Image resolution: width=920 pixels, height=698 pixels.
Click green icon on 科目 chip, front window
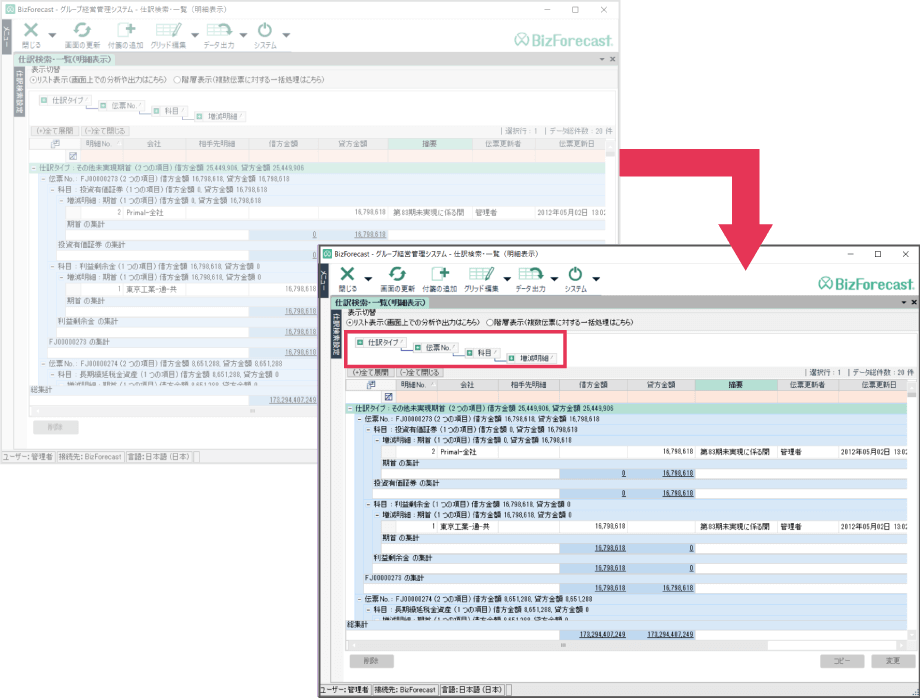coord(469,353)
